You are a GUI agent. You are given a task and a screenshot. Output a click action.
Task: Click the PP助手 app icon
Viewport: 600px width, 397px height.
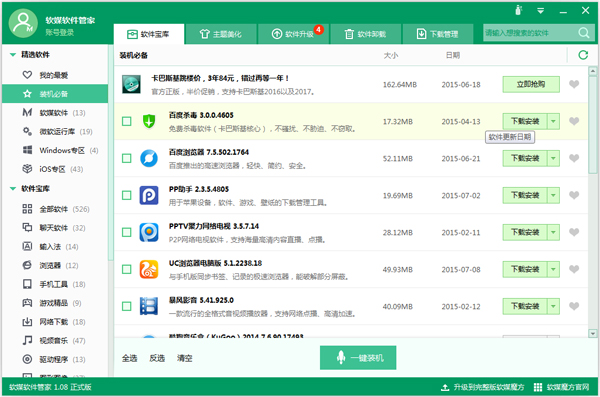pyautogui.click(x=149, y=195)
